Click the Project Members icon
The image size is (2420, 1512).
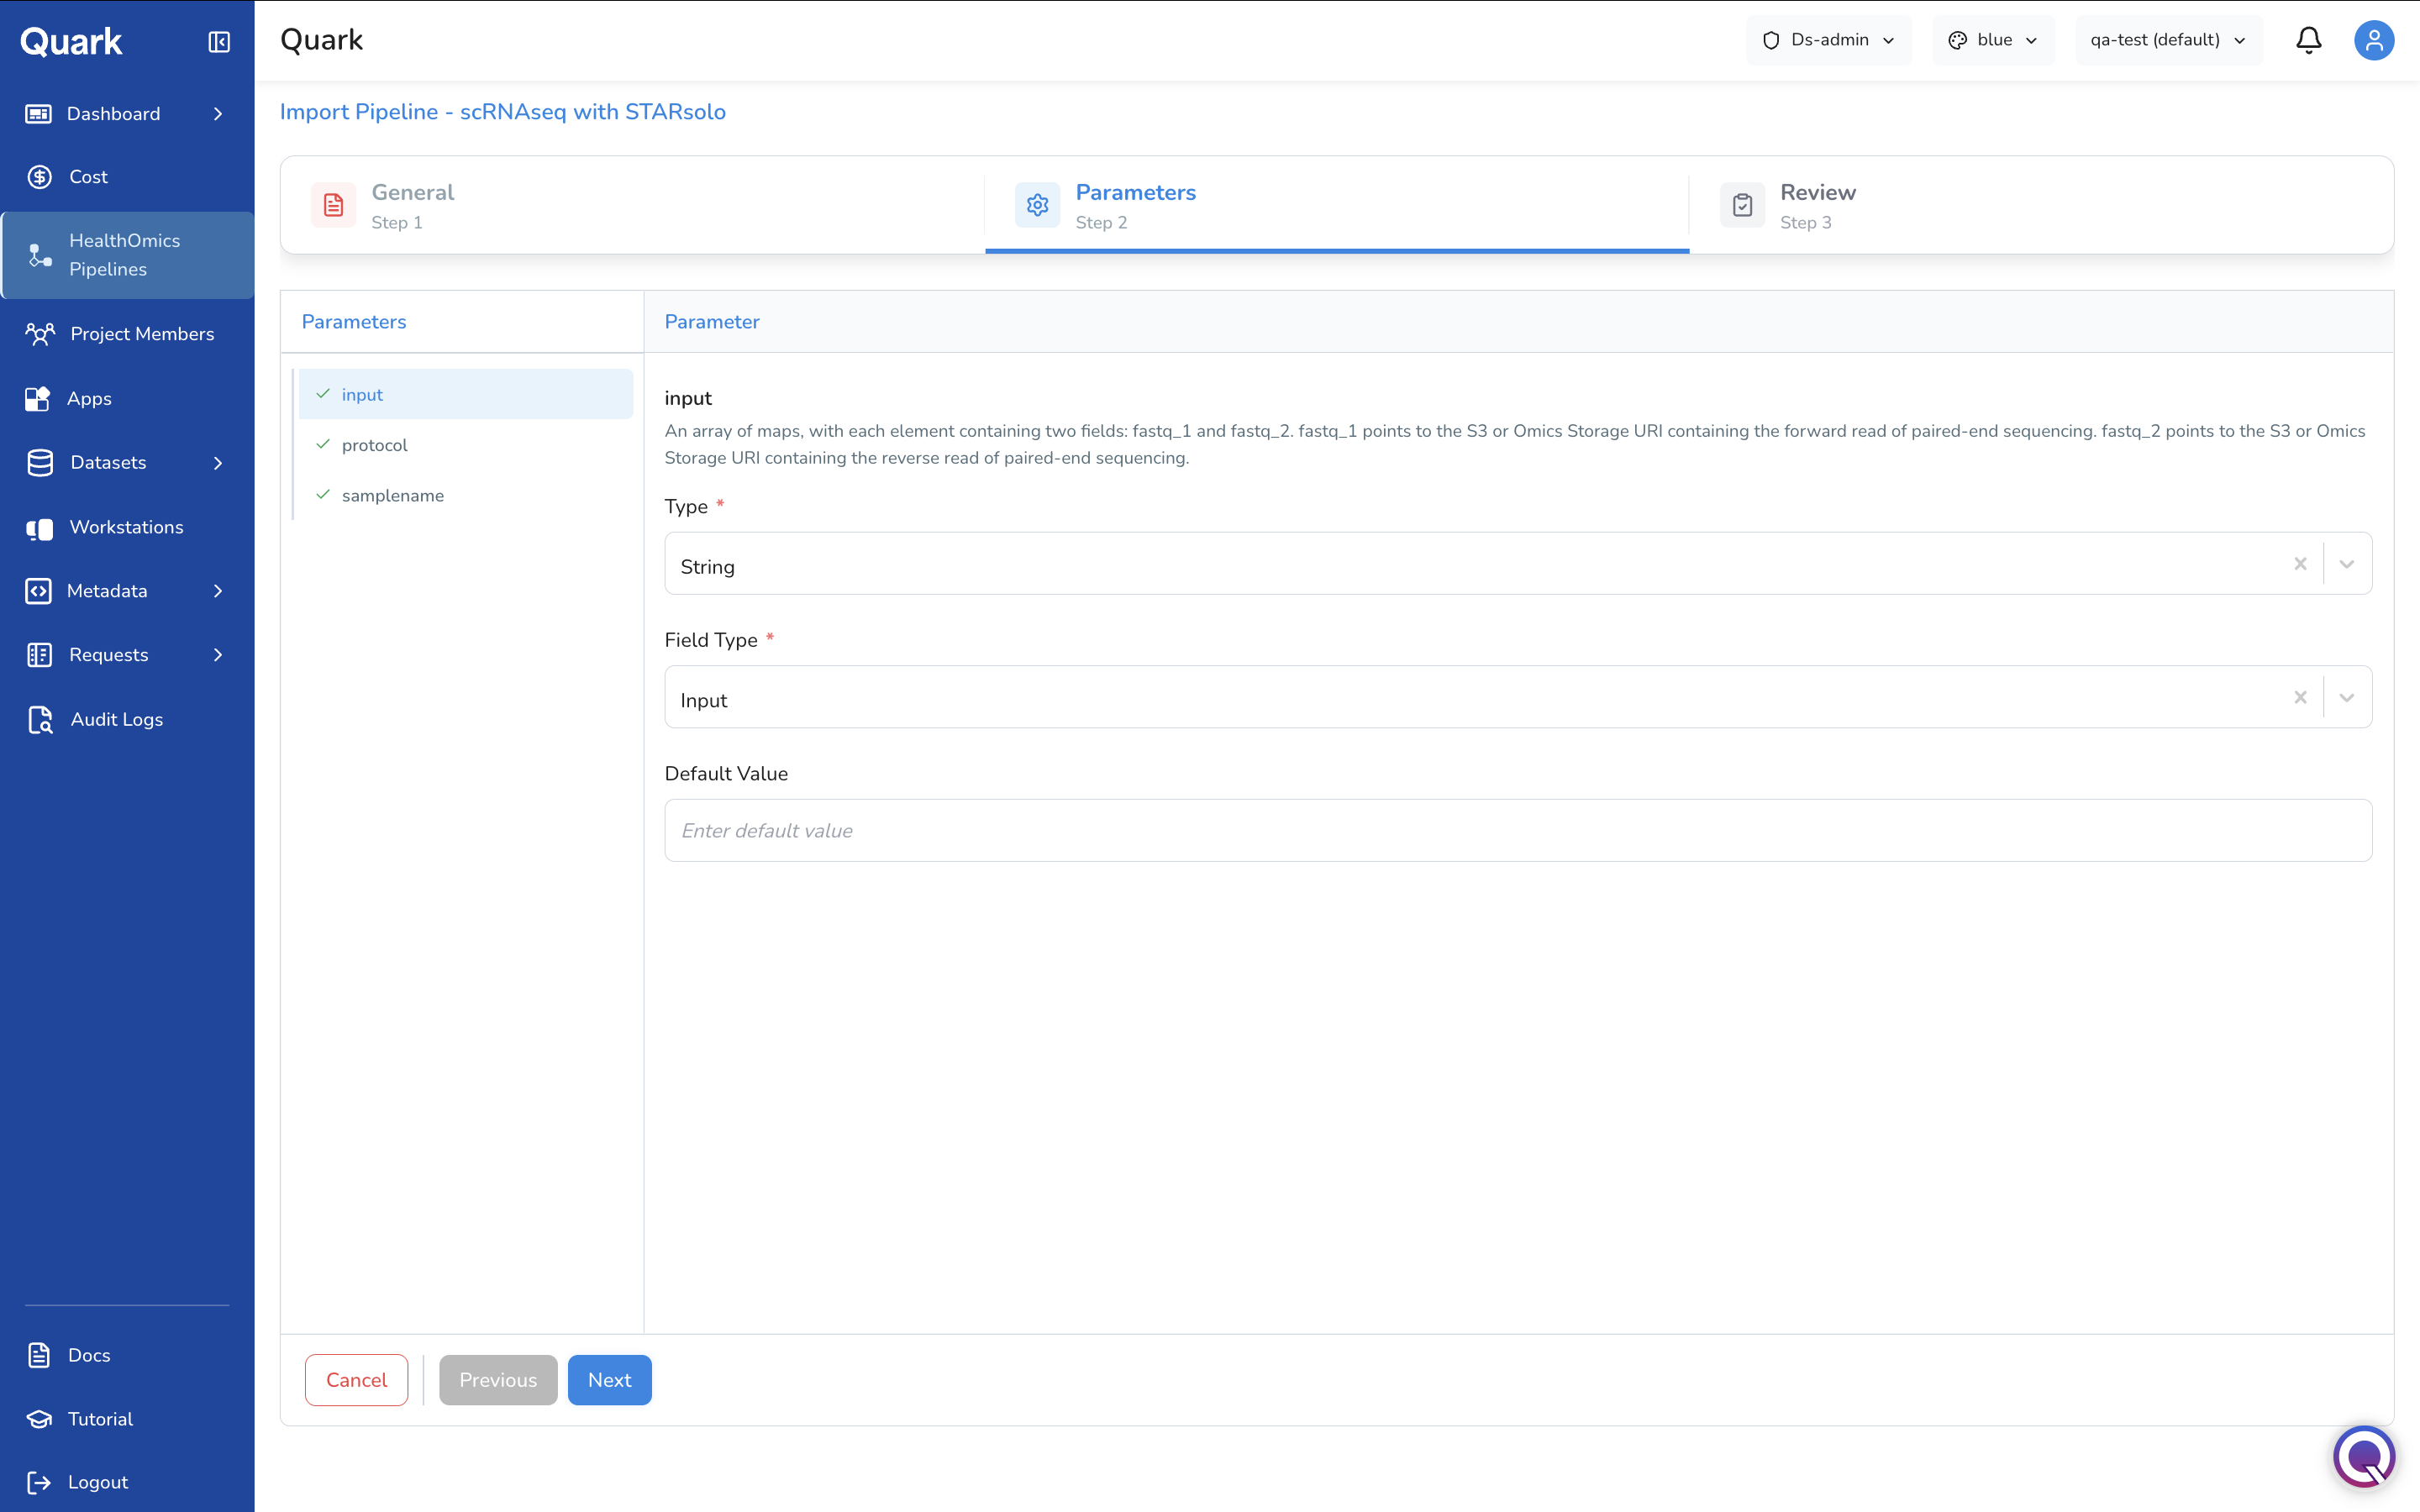pyautogui.click(x=40, y=334)
